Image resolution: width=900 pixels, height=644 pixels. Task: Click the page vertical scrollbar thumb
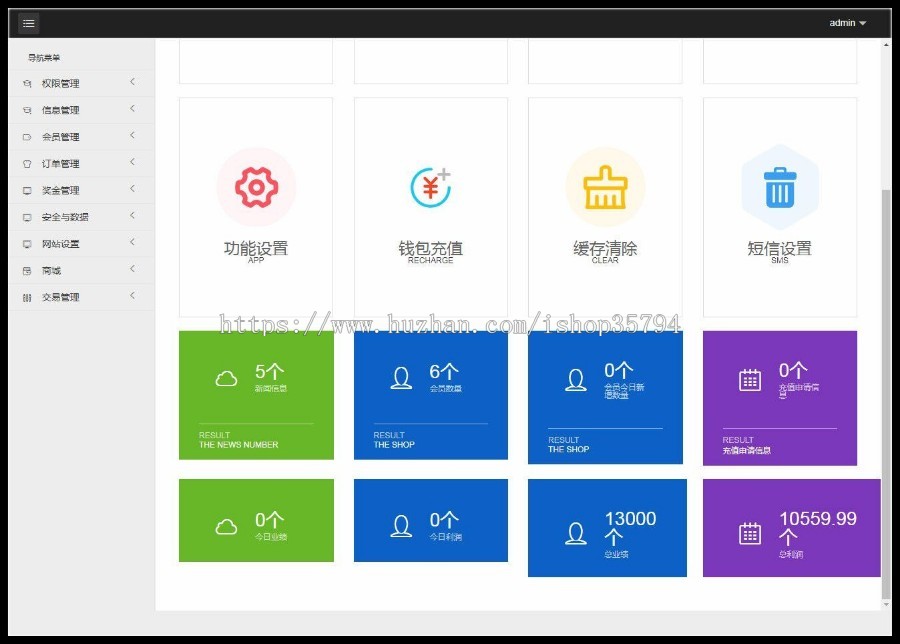point(886,394)
